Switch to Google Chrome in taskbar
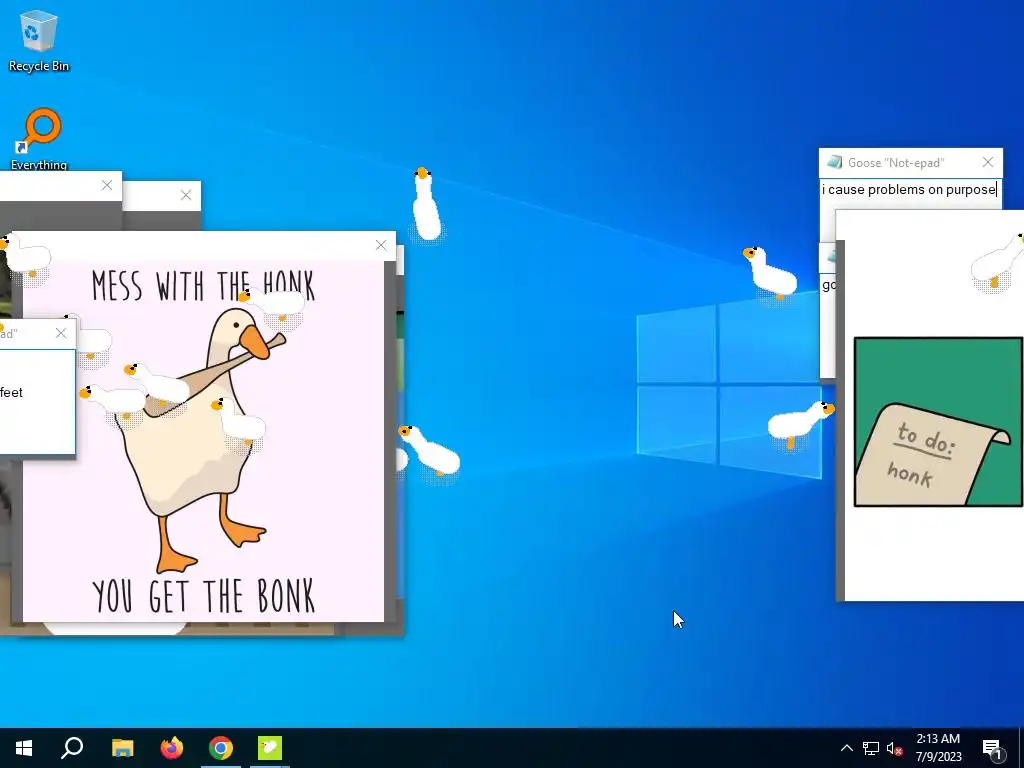 [221, 748]
